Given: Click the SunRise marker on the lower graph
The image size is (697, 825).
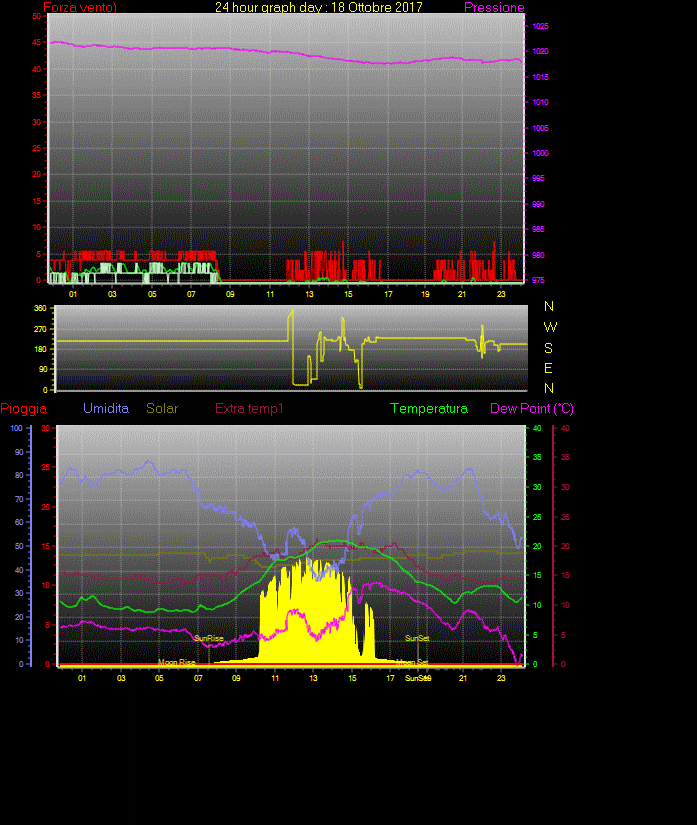Looking at the screenshot, I should [209, 638].
